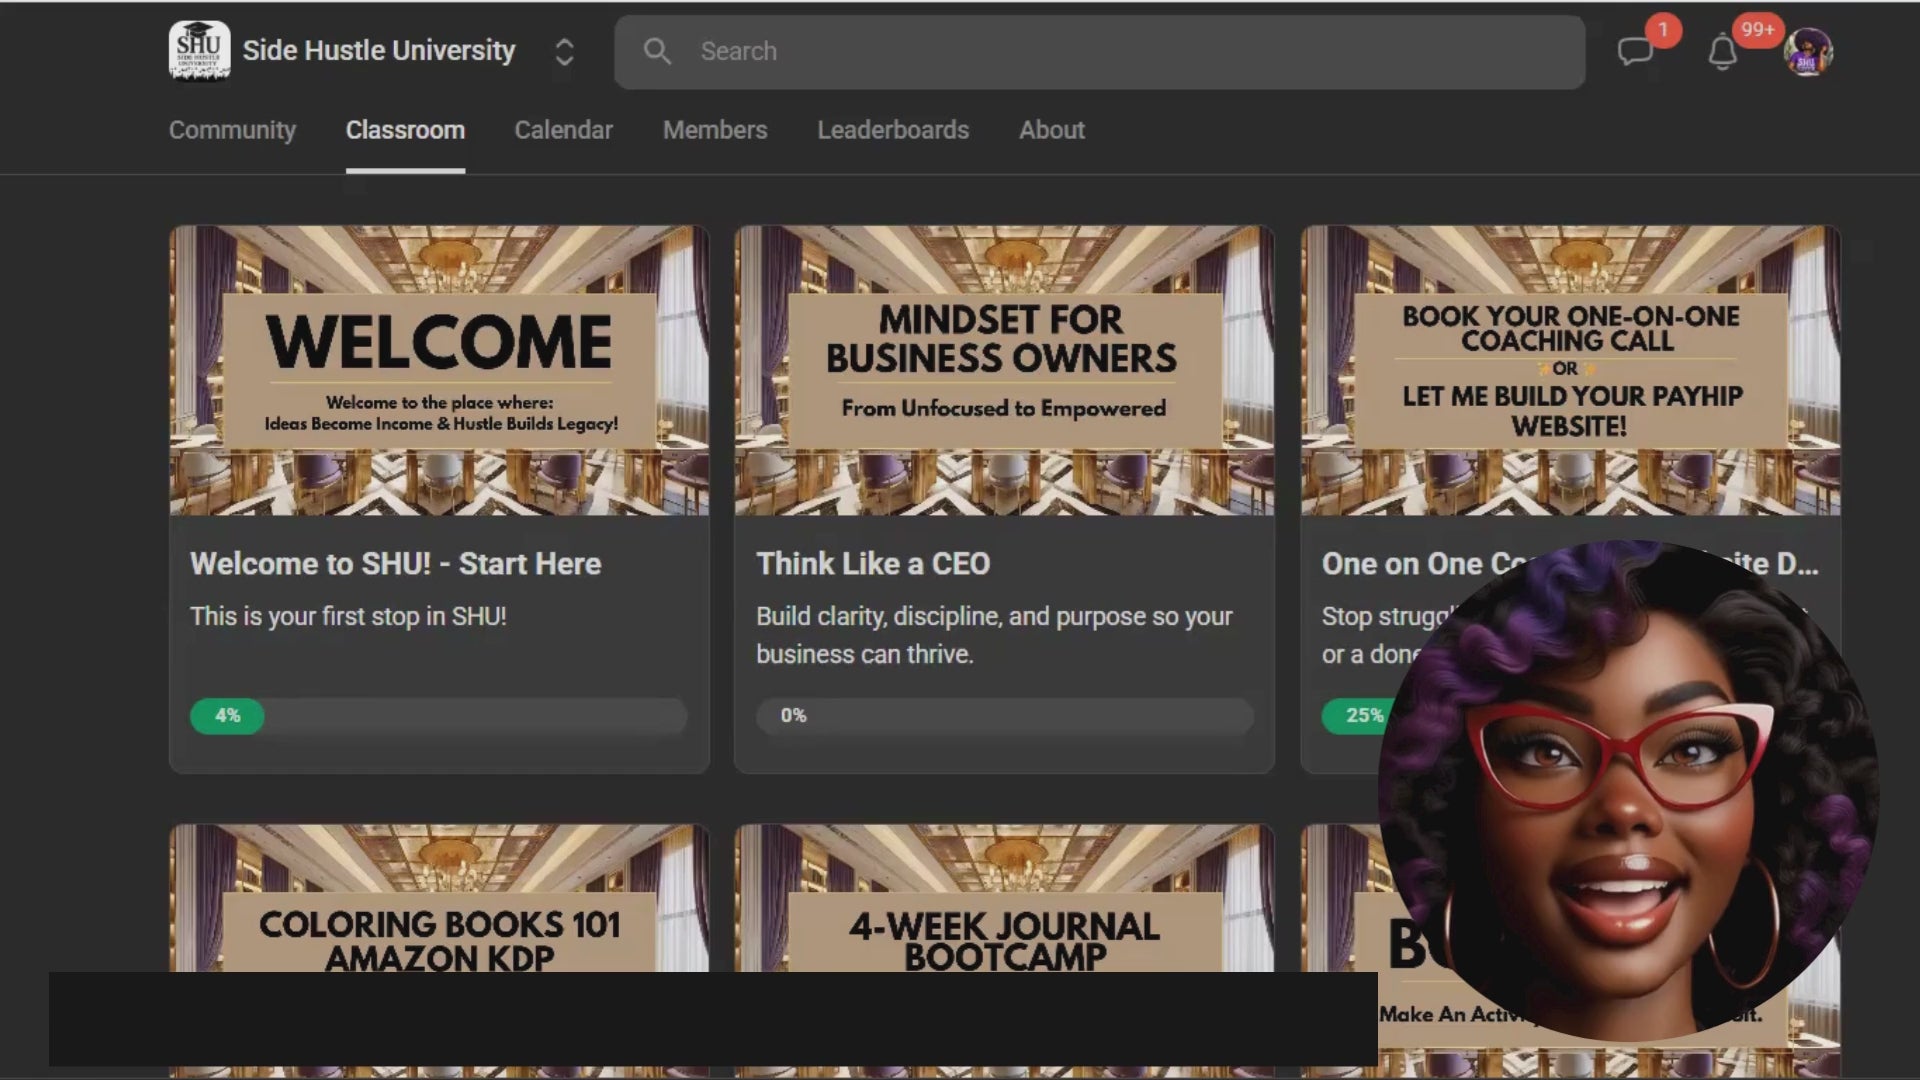Open the Members tab
The image size is (1920, 1080).
[714, 130]
